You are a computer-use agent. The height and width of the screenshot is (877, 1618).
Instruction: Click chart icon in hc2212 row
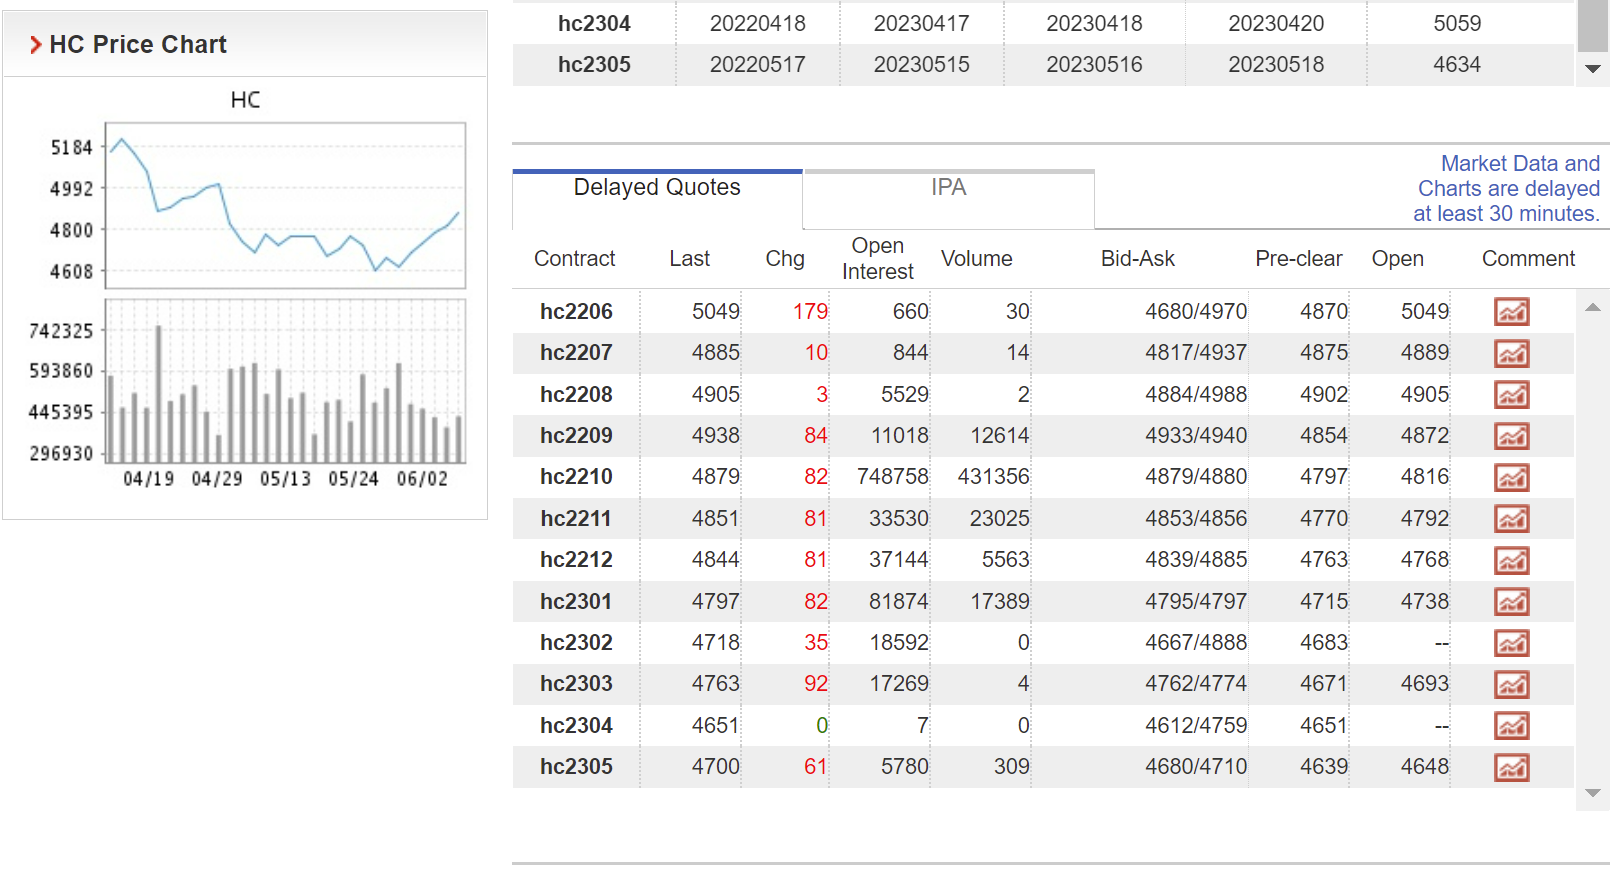(1511, 561)
